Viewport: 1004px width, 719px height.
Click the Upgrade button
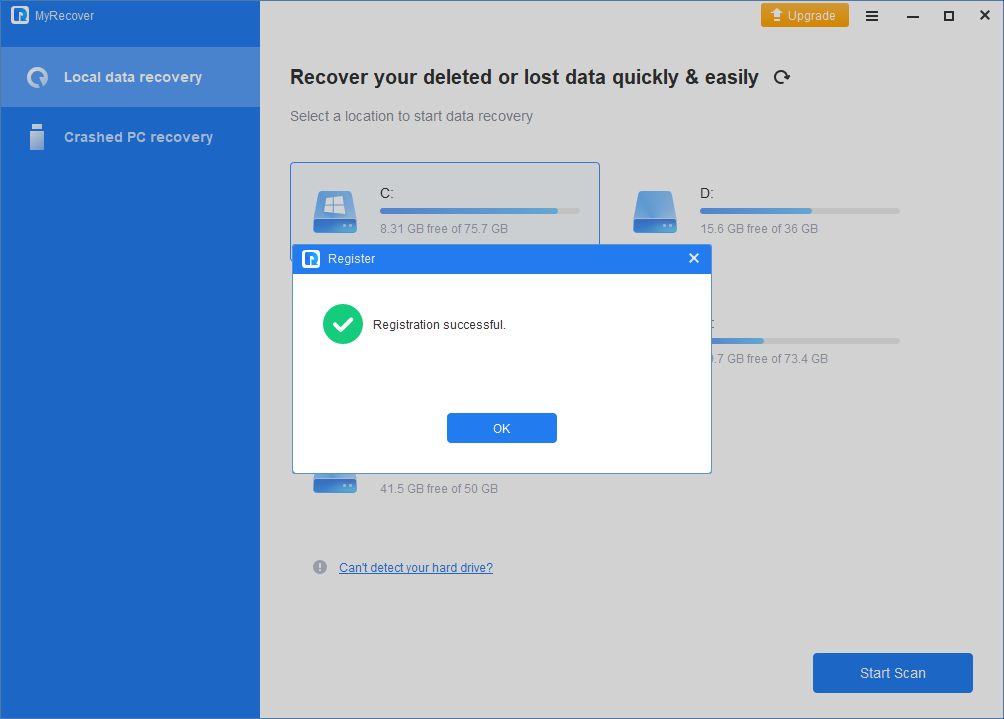(804, 15)
